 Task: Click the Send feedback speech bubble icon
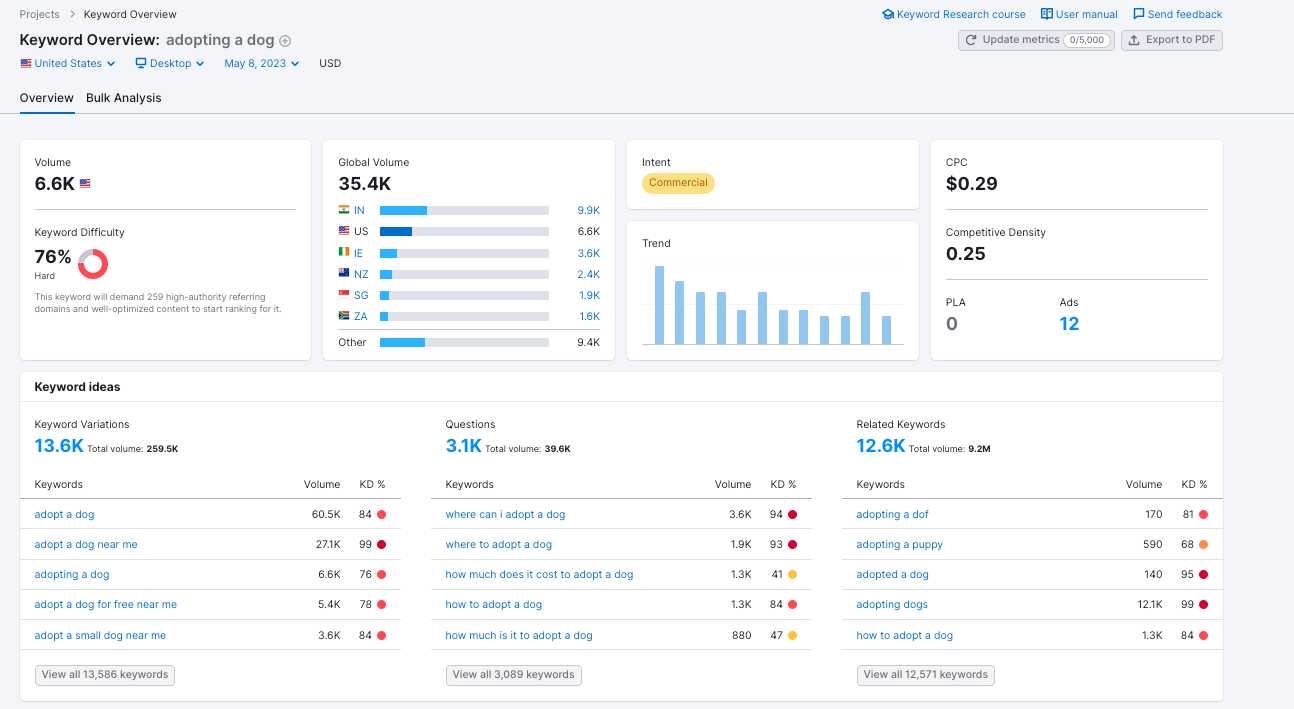click(x=1139, y=15)
